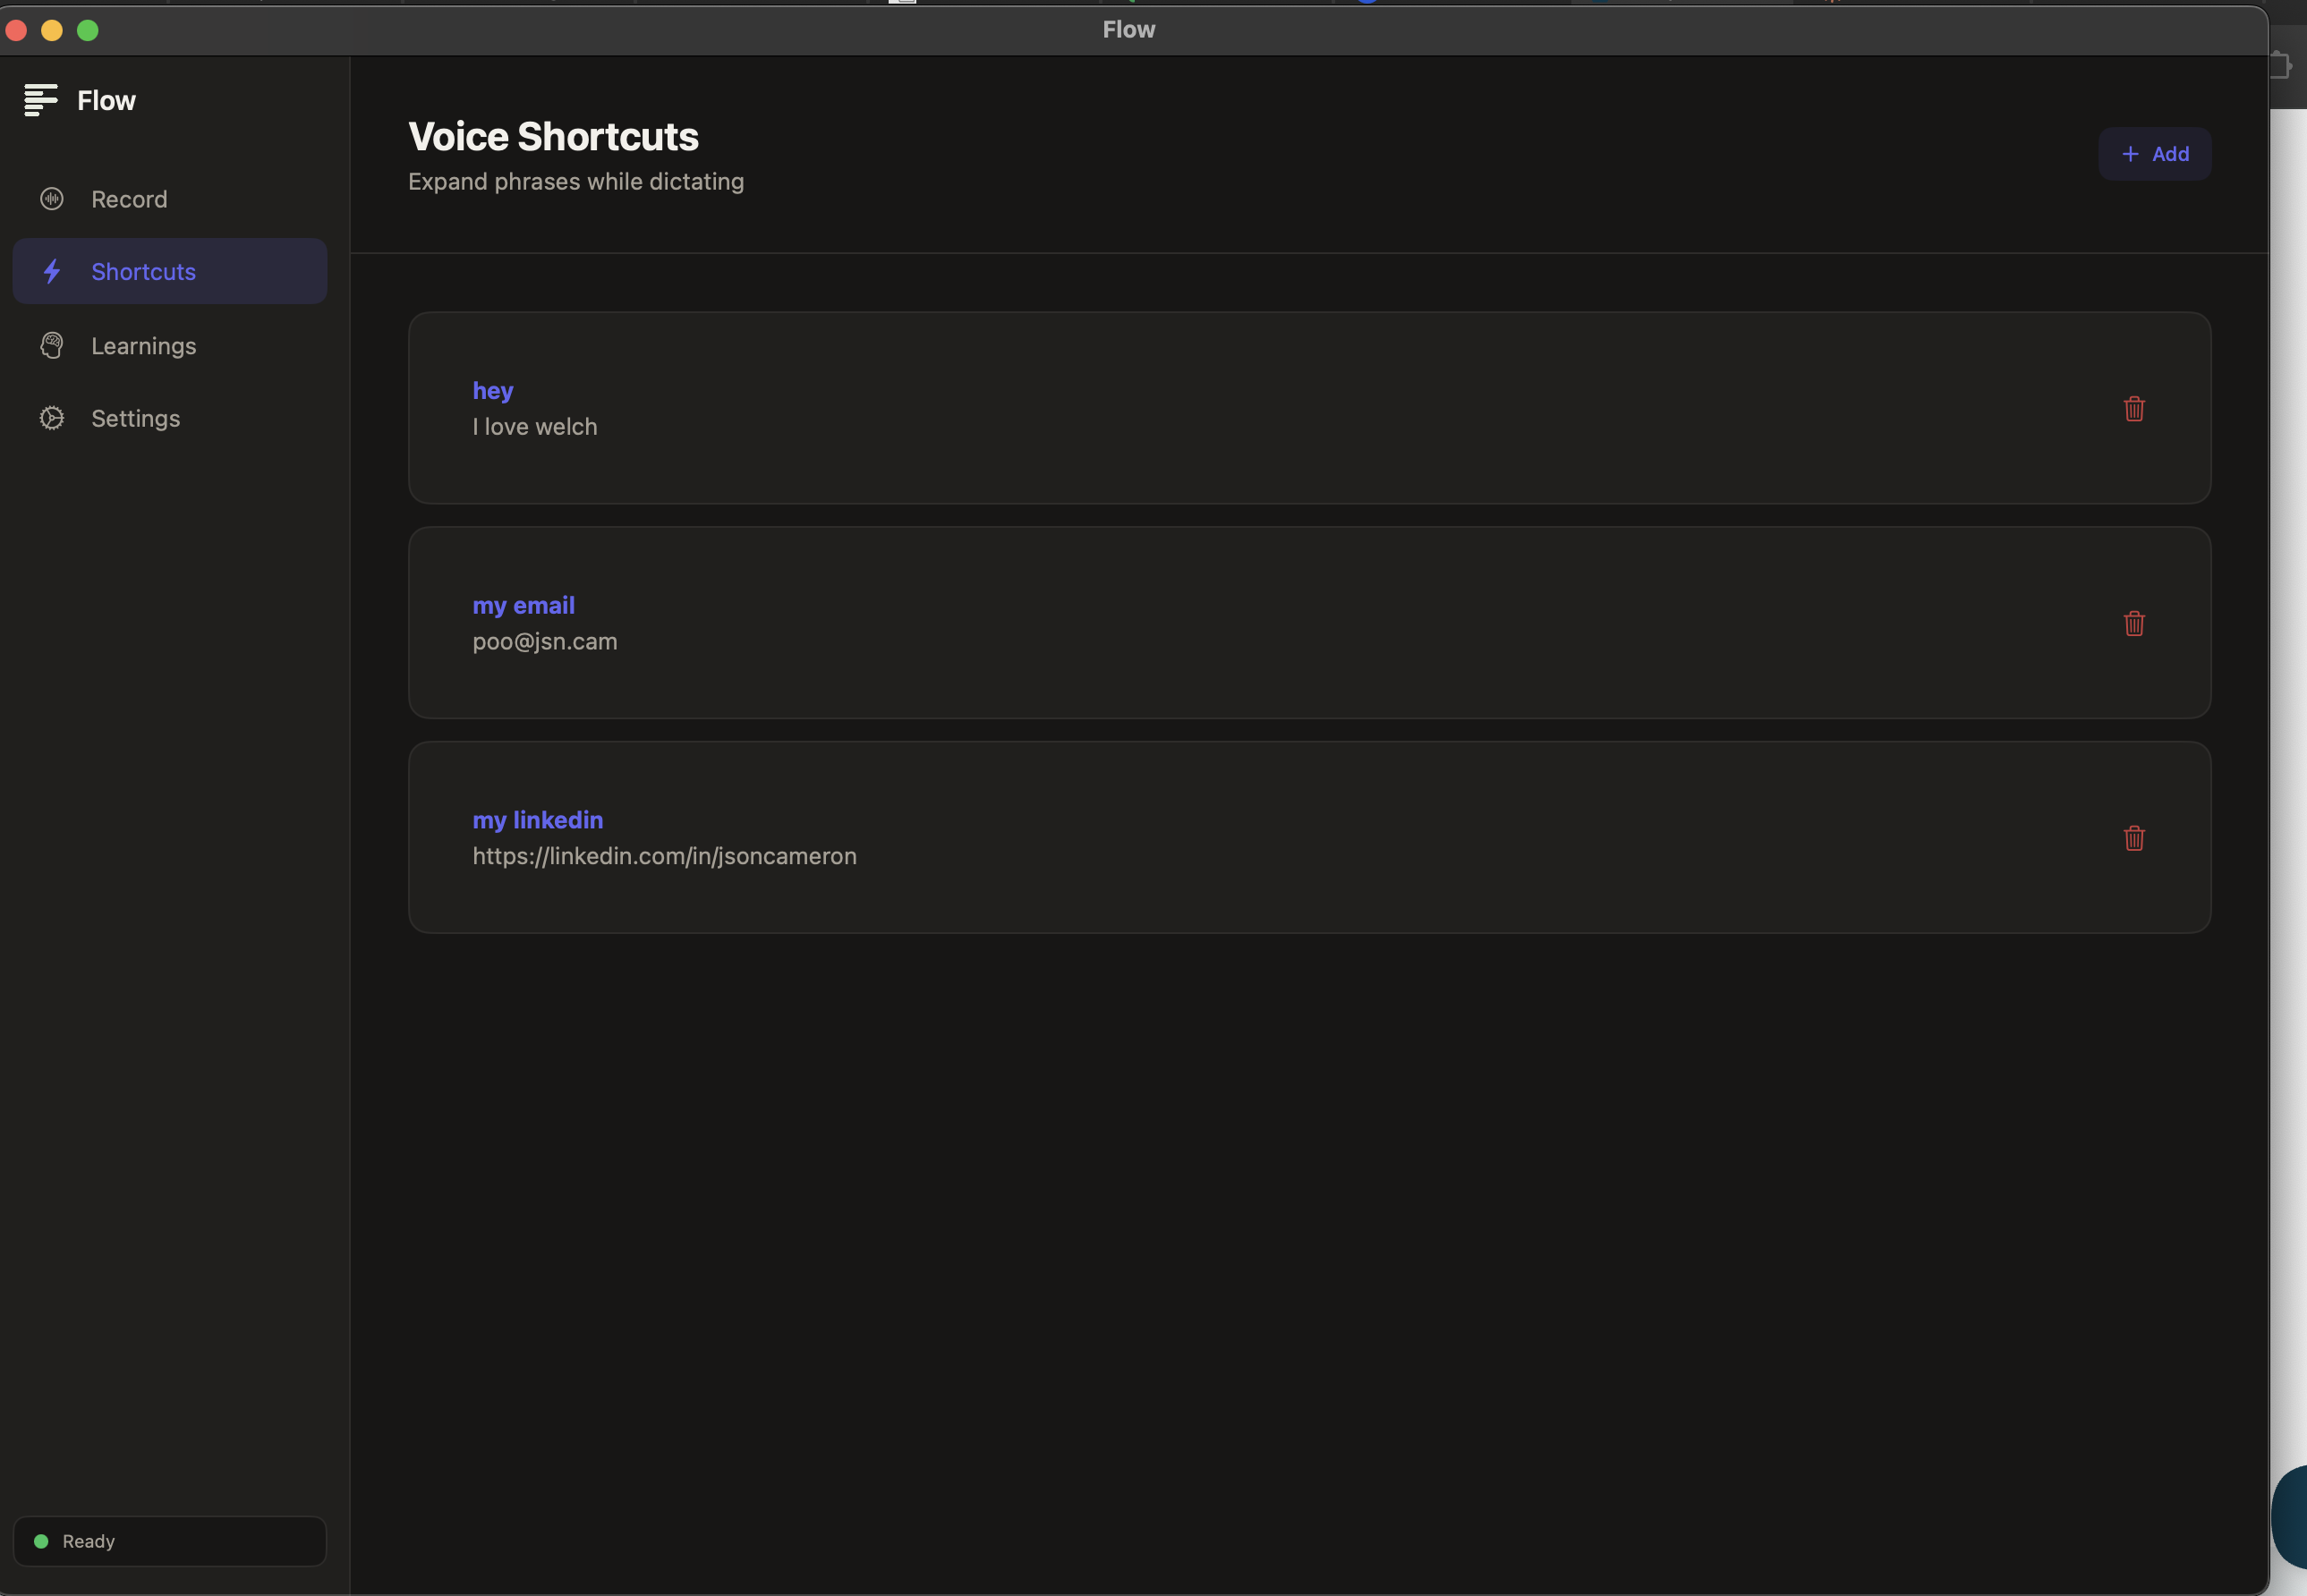Go to Settings in the sidebar

click(x=135, y=418)
